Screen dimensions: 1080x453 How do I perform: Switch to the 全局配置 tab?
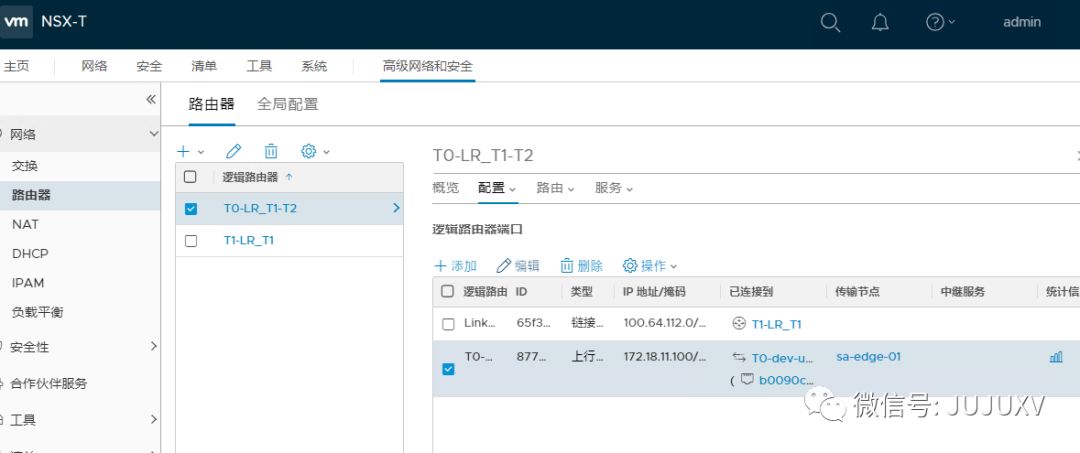point(288,104)
